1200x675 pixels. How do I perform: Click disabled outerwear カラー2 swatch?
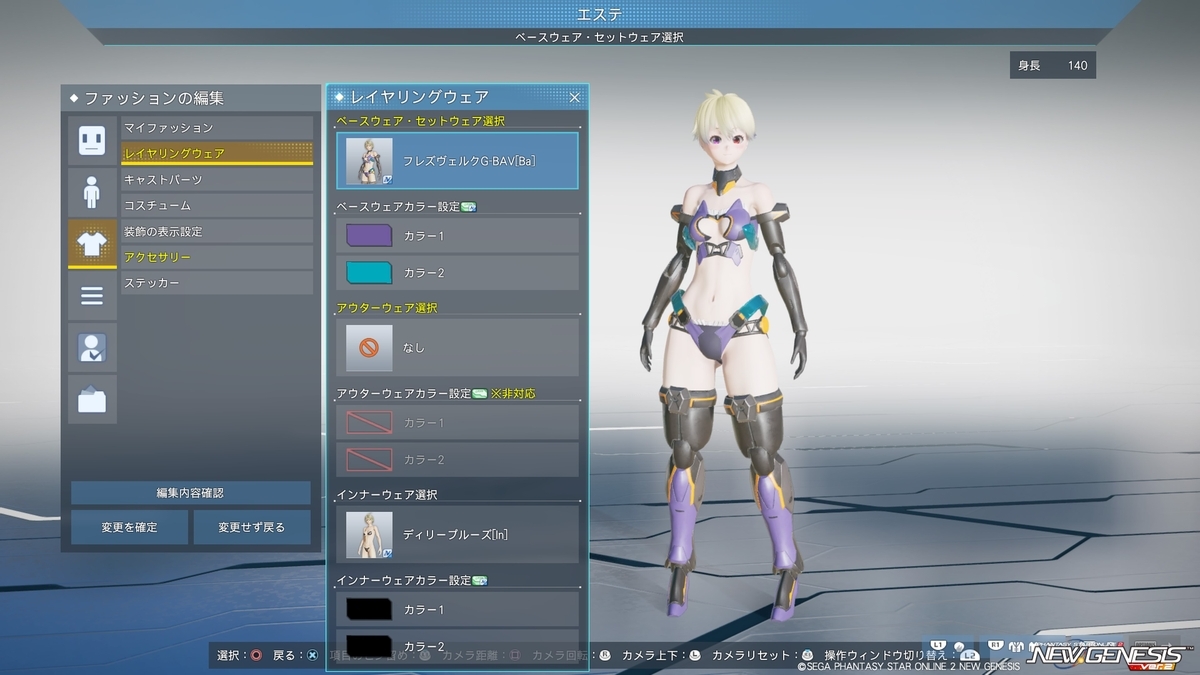(369, 459)
